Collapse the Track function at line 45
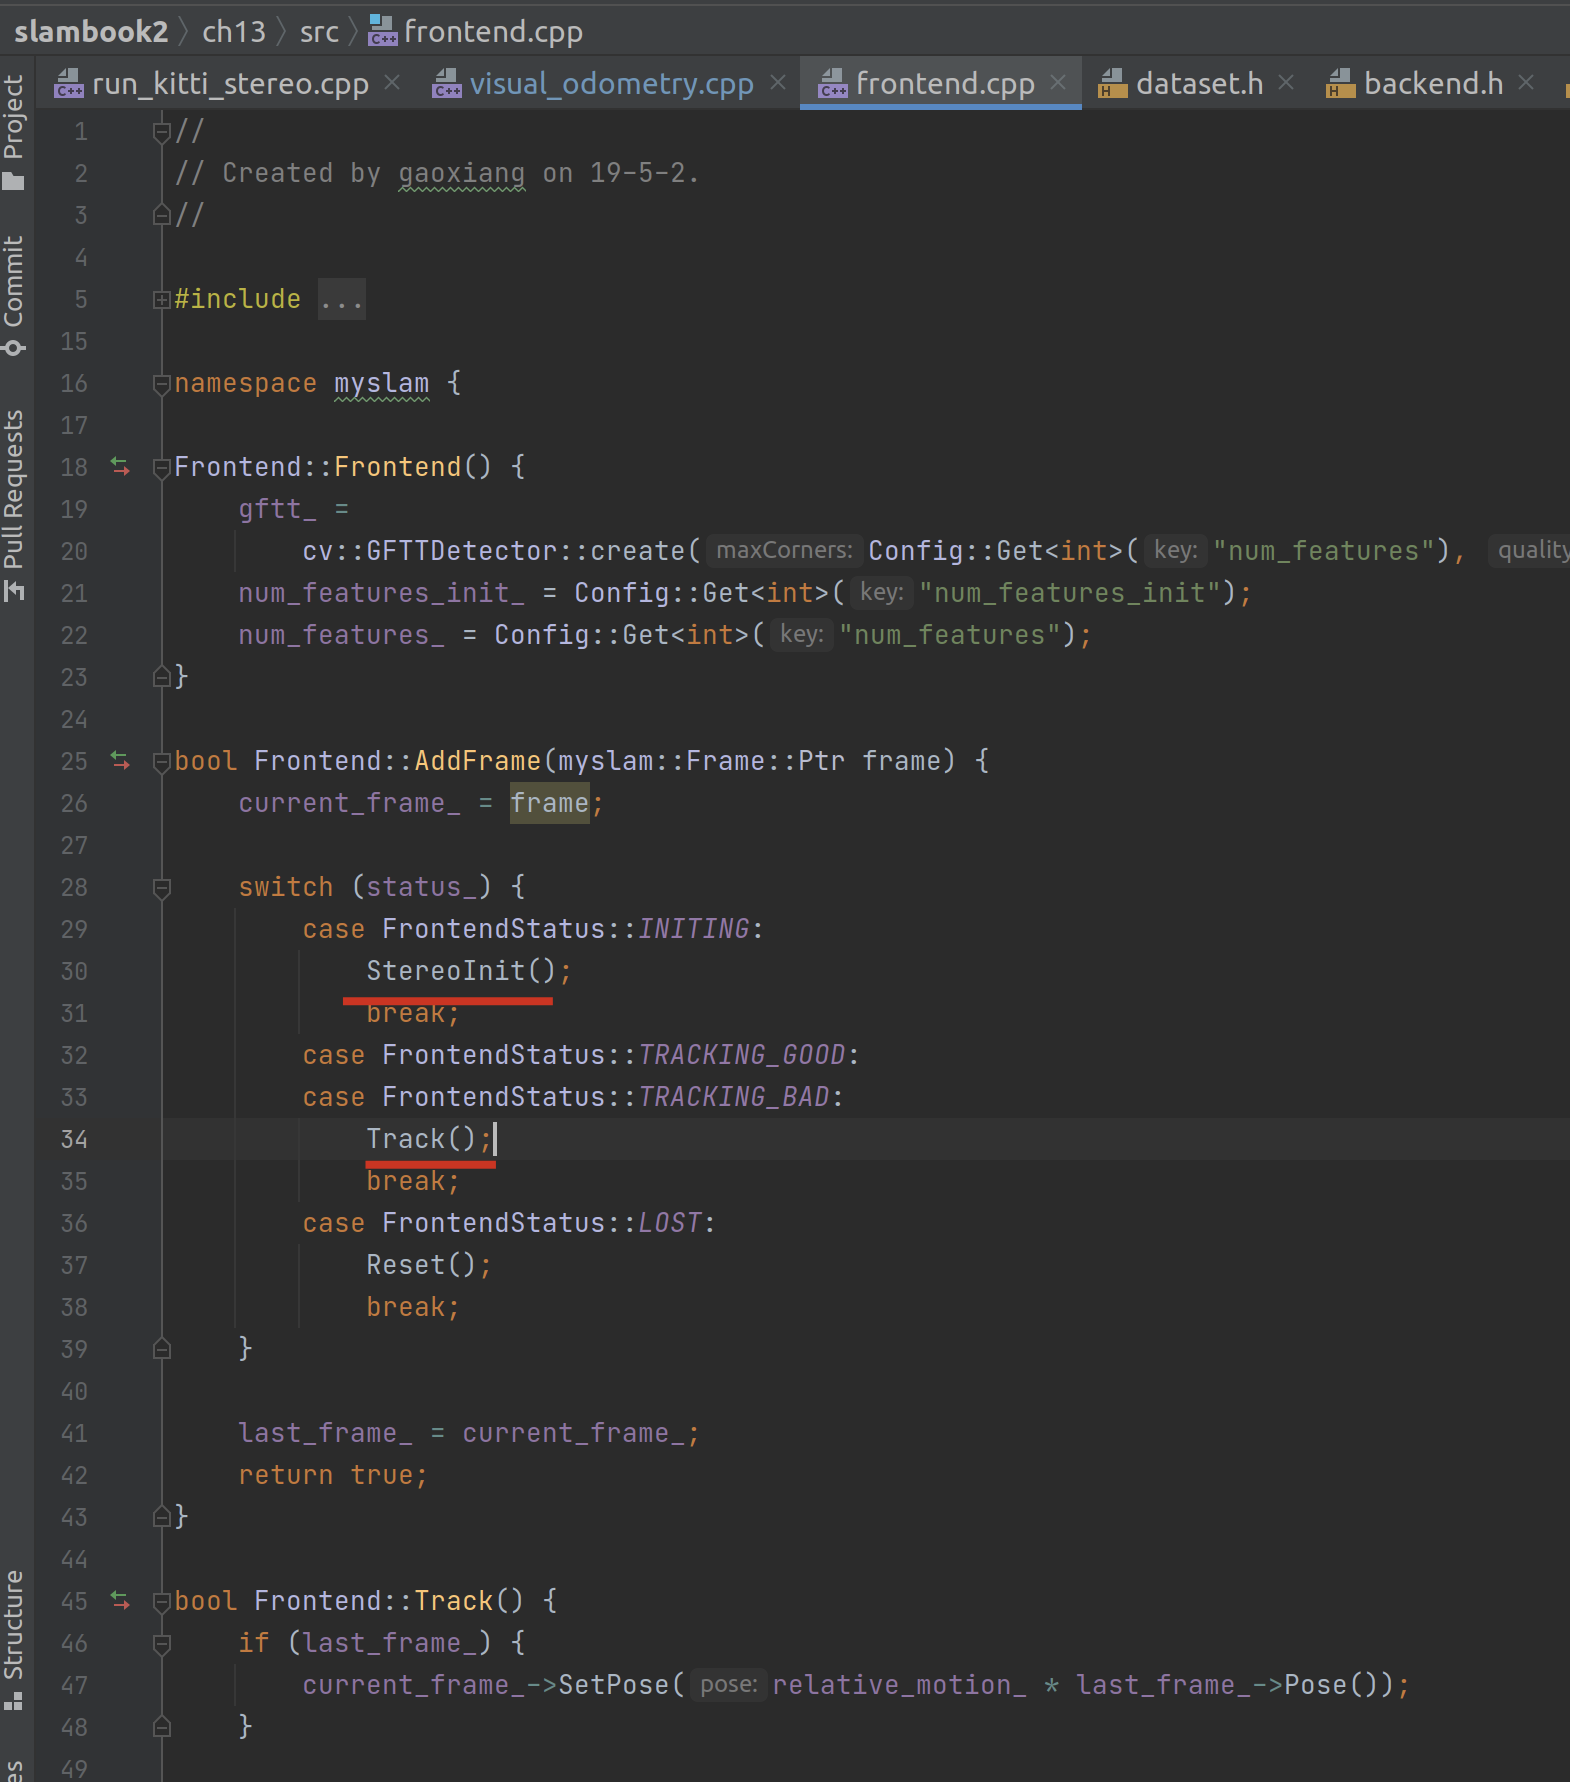This screenshot has width=1570, height=1782. point(161,1601)
